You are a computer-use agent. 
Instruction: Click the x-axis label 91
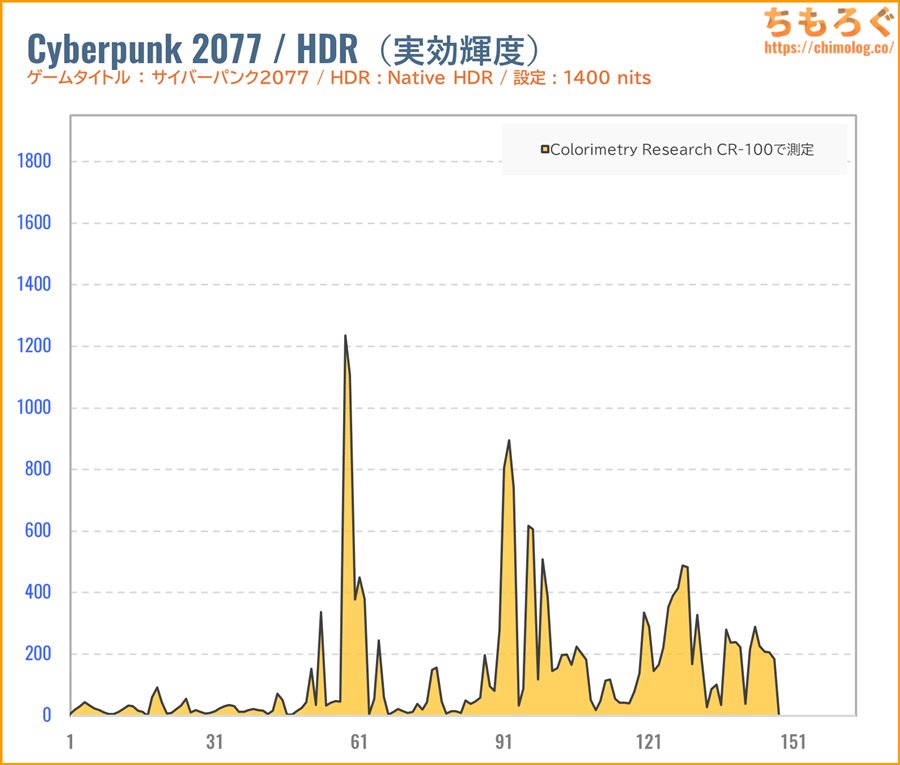click(x=504, y=742)
